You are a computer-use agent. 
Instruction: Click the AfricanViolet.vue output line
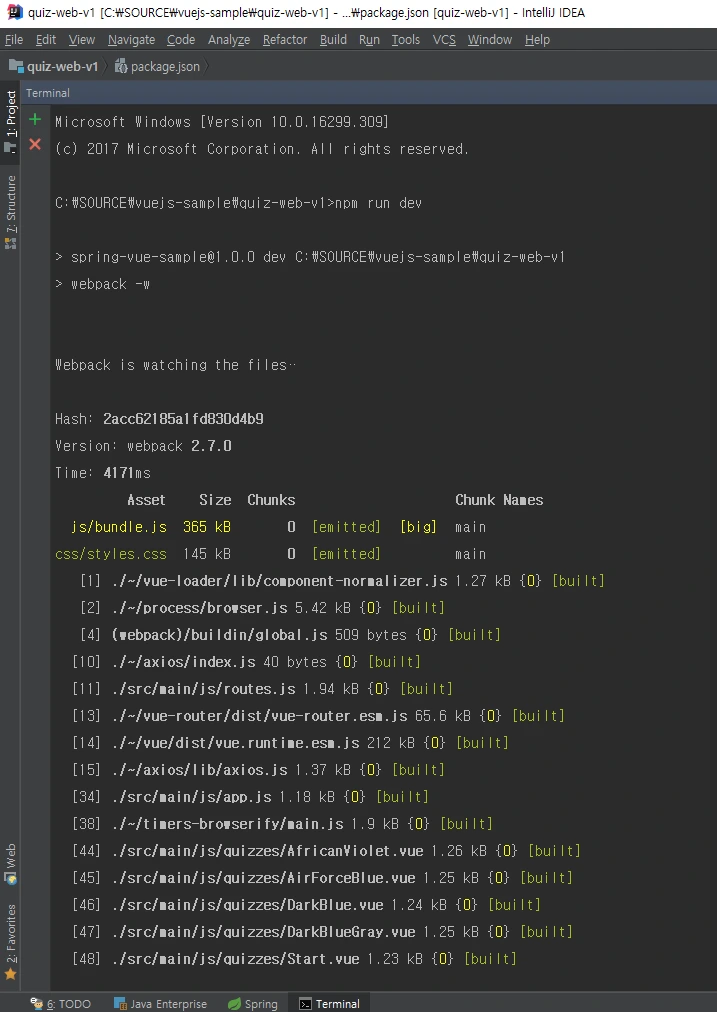[x=326, y=851]
